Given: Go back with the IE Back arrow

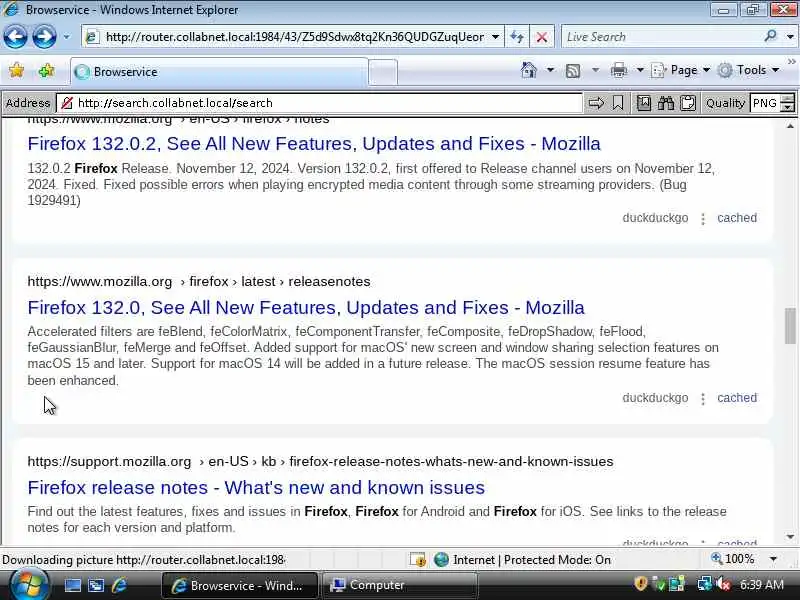Looking at the screenshot, I should point(15,37).
